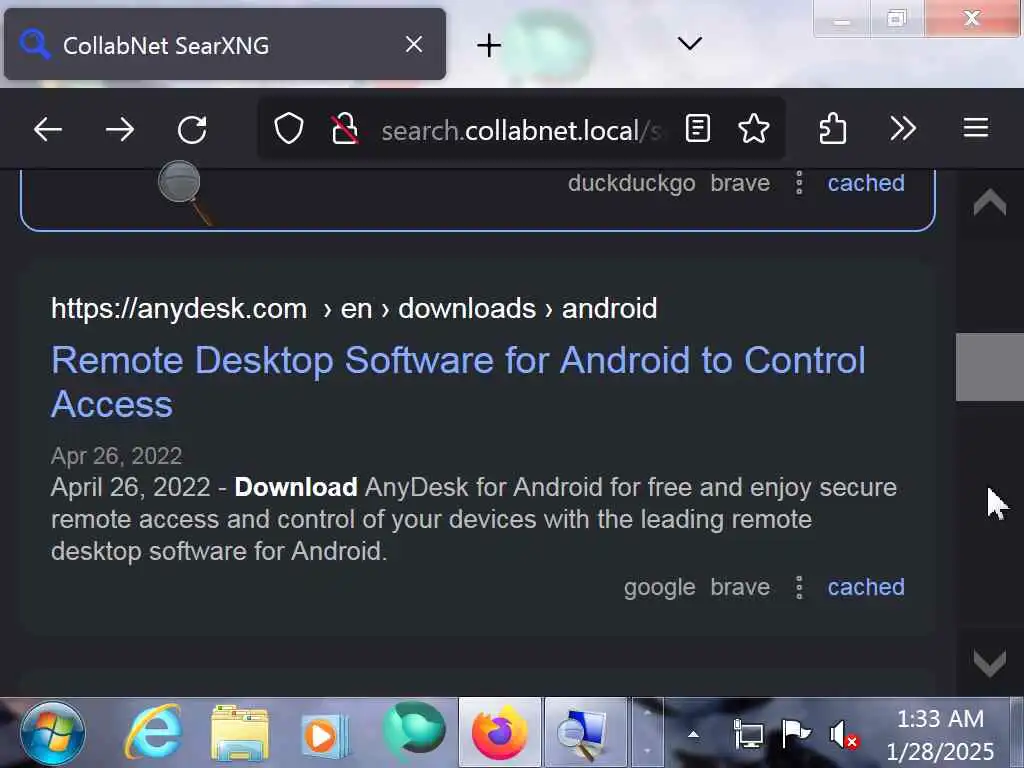
Task: Click the Apr 26, 2022 date text
Action: pyautogui.click(x=116, y=456)
